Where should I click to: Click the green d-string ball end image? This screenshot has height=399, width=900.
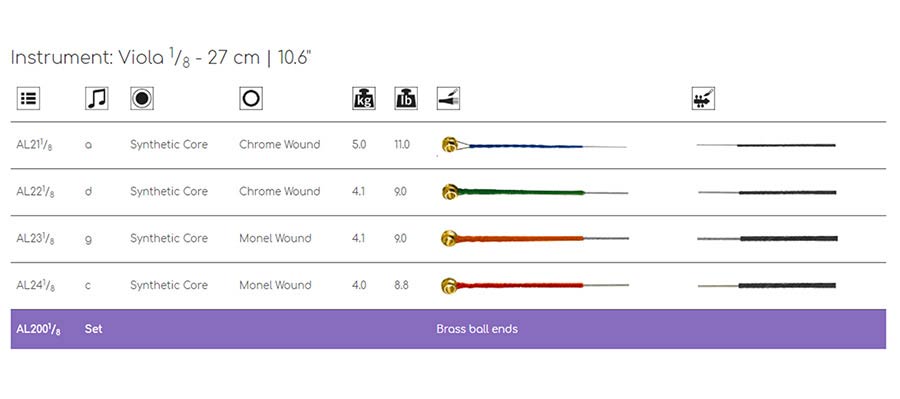pyautogui.click(x=535, y=192)
